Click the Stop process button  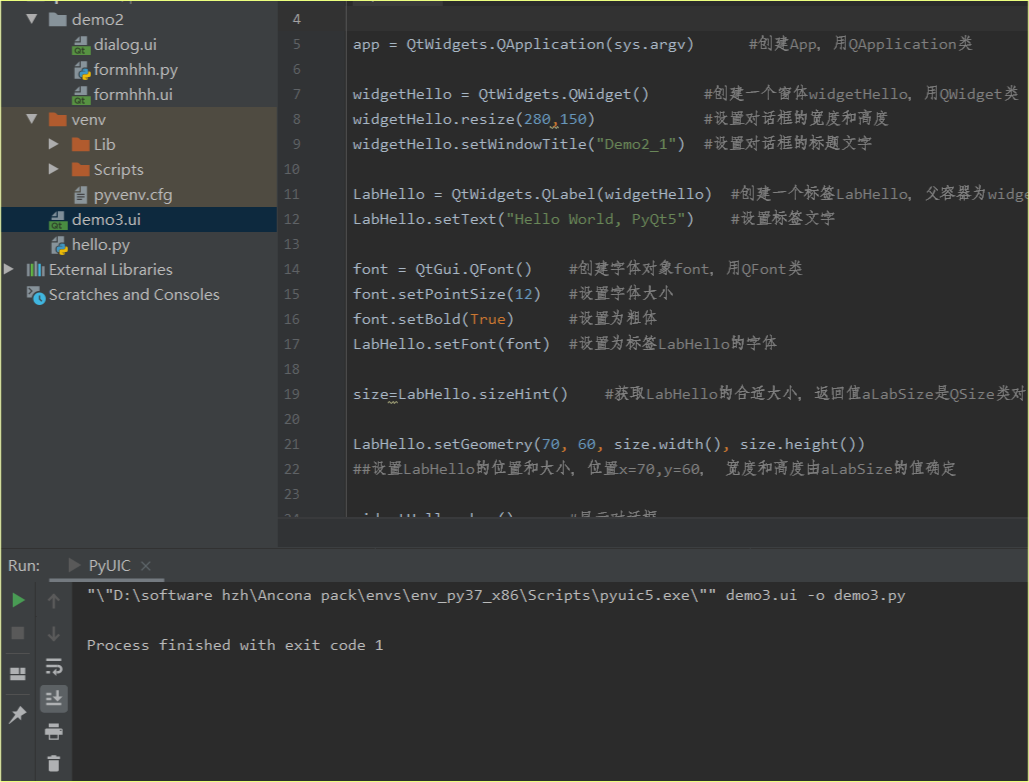point(16,632)
